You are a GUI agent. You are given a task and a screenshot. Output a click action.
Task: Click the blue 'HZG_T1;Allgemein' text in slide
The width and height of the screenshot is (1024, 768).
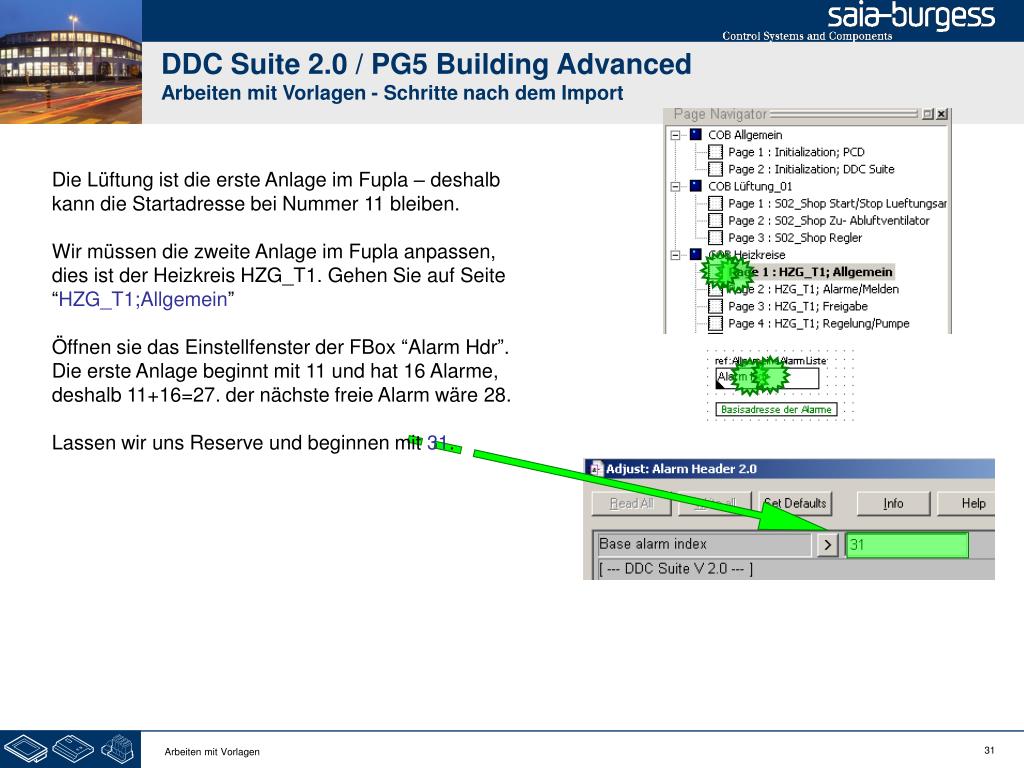[143, 299]
